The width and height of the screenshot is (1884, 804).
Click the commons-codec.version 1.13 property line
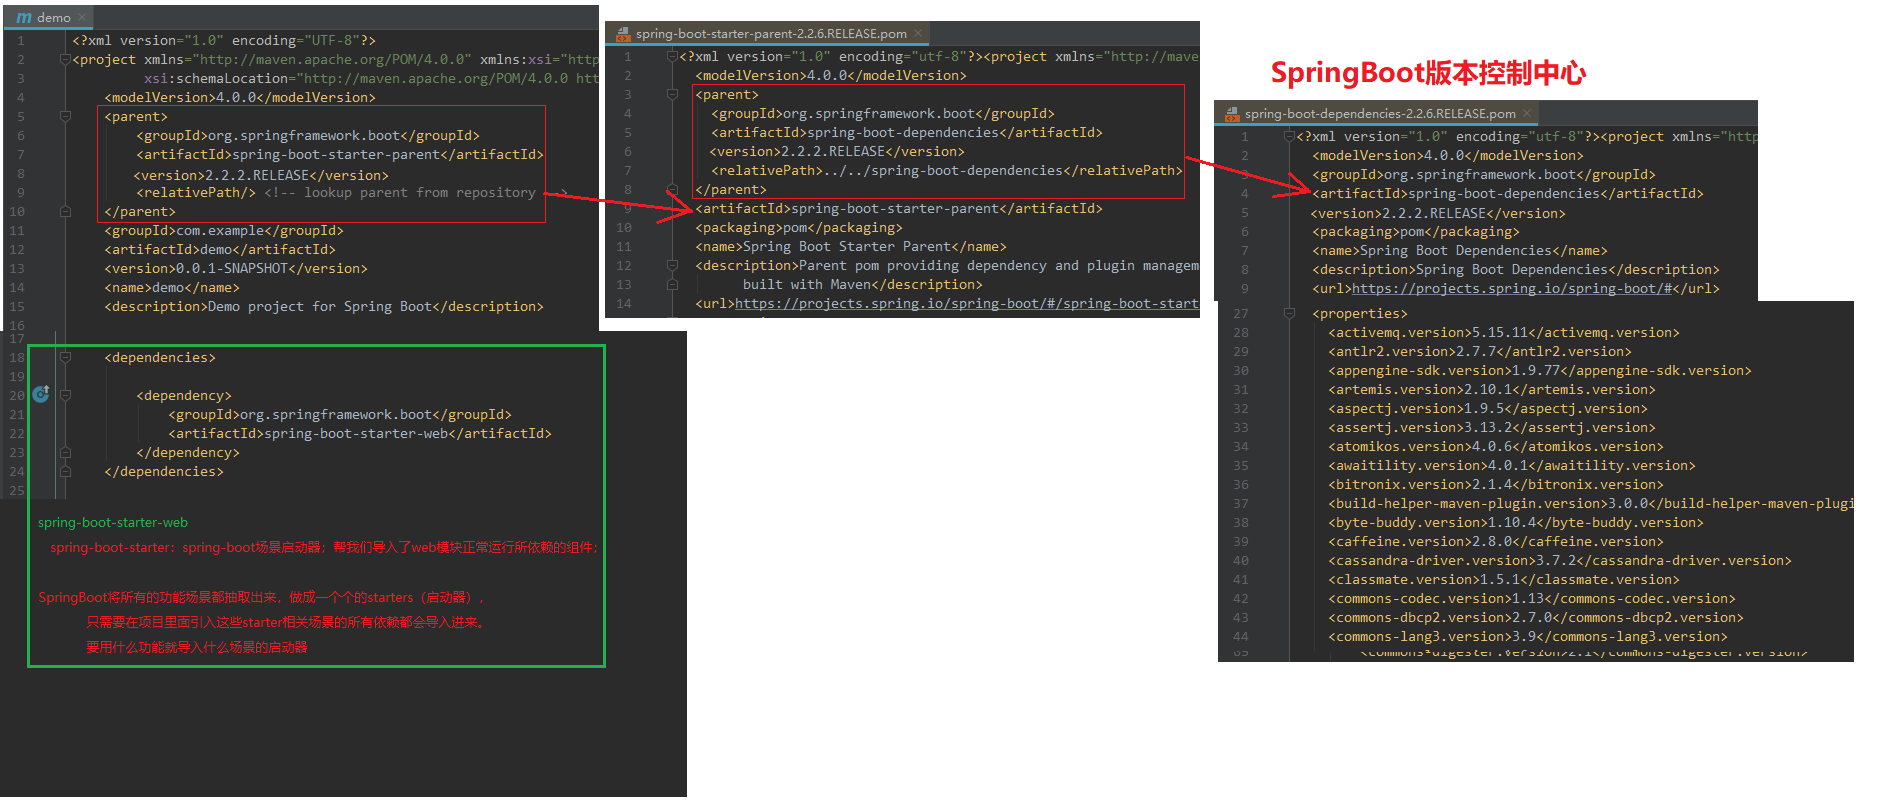[1532, 598]
